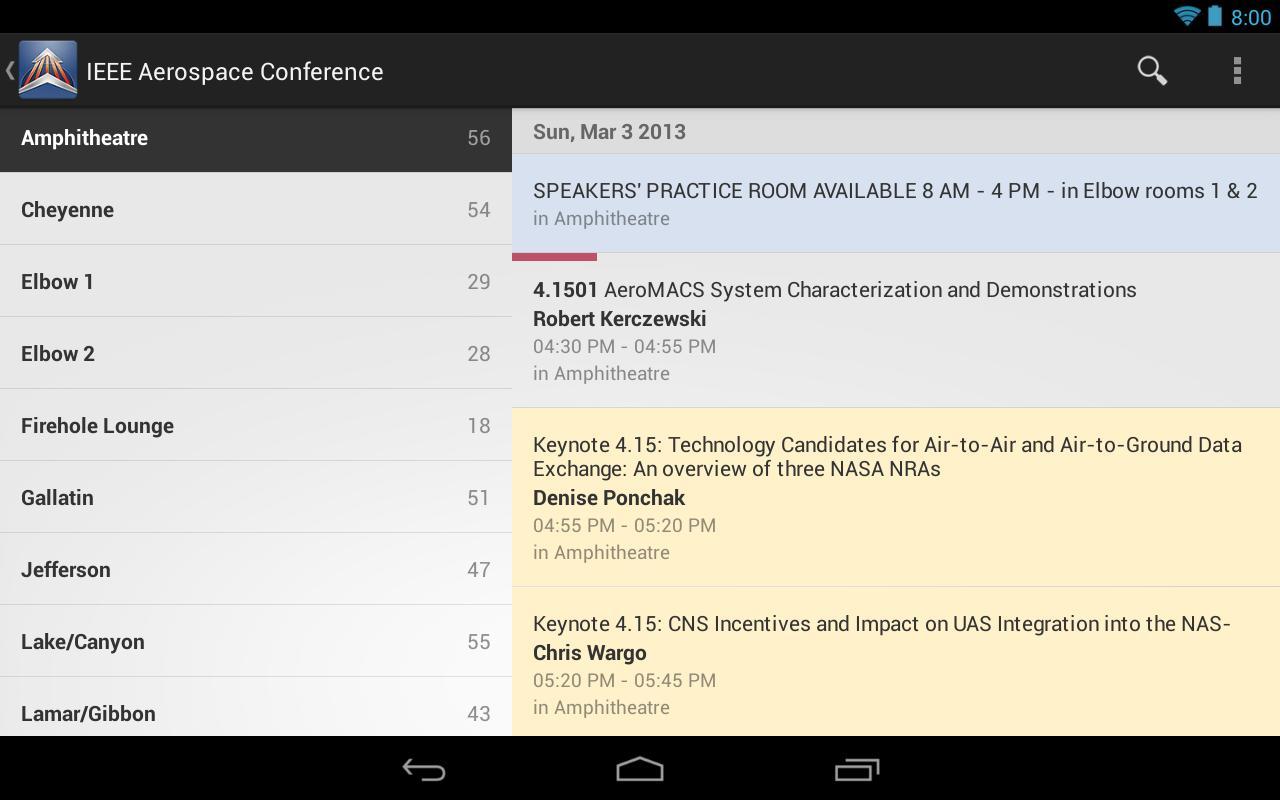Open the Lake/Canyon room sessions
1280x800 pixels.
[256, 641]
